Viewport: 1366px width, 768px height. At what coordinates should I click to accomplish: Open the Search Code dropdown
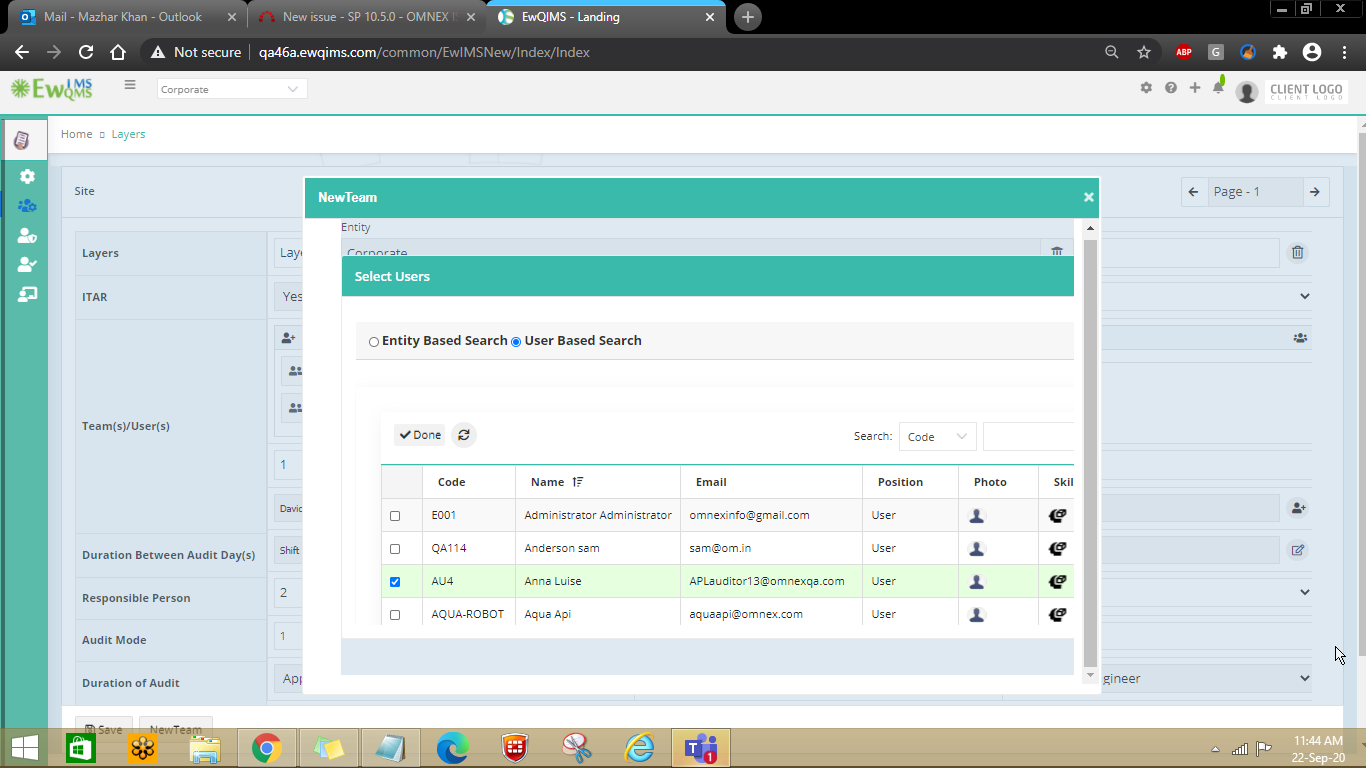click(937, 437)
